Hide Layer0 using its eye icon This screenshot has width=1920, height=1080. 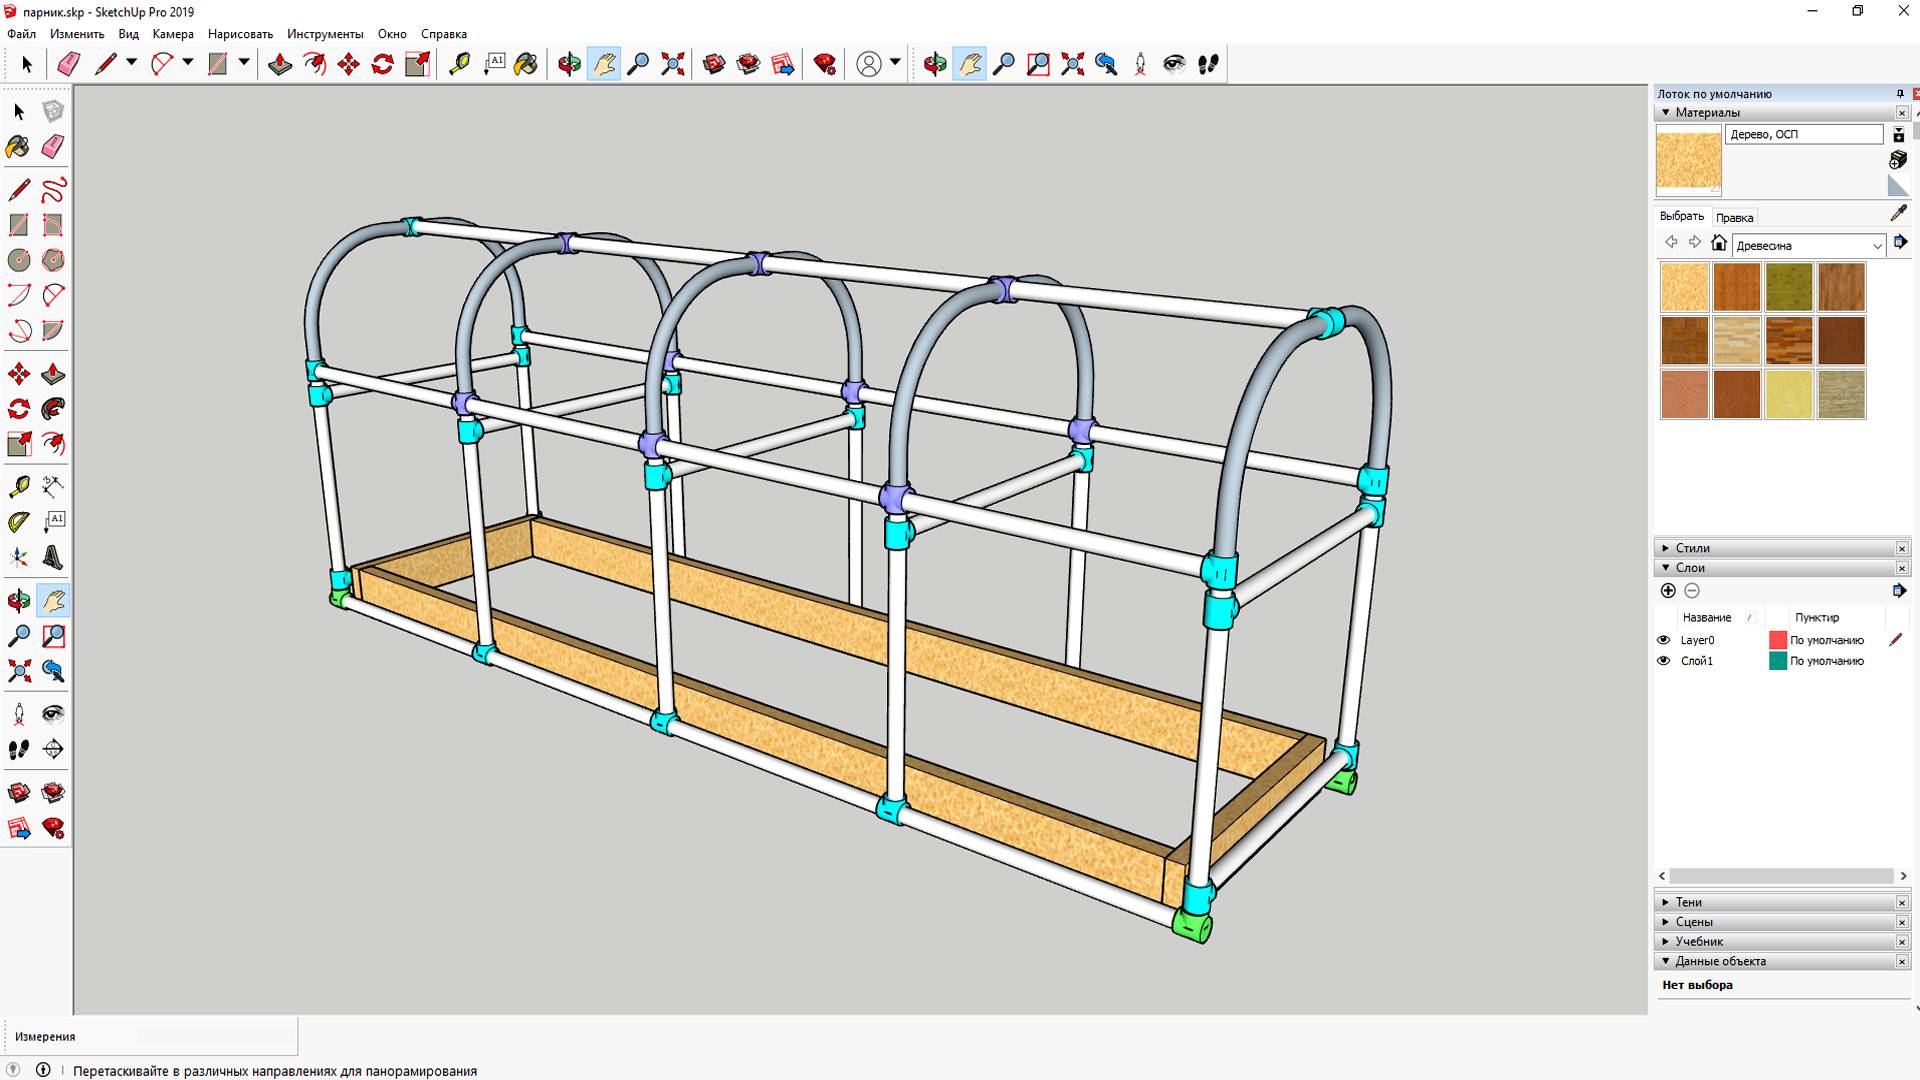(1664, 640)
